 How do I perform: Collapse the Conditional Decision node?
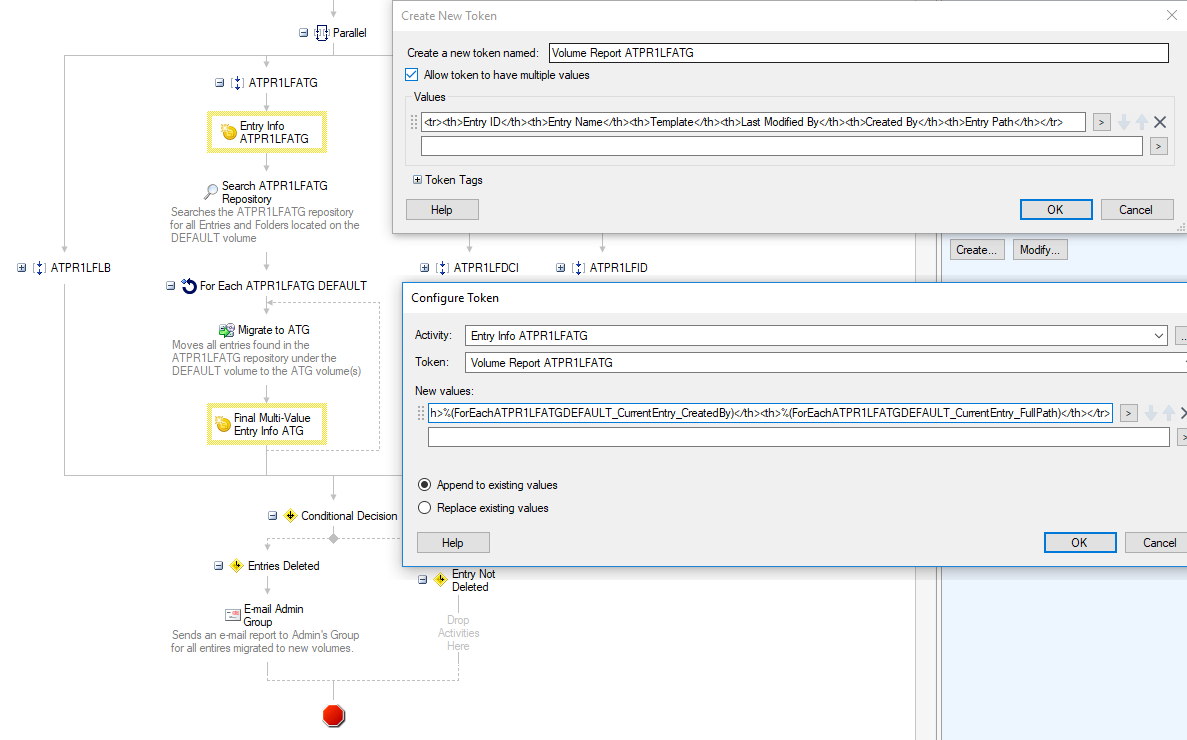(x=273, y=515)
